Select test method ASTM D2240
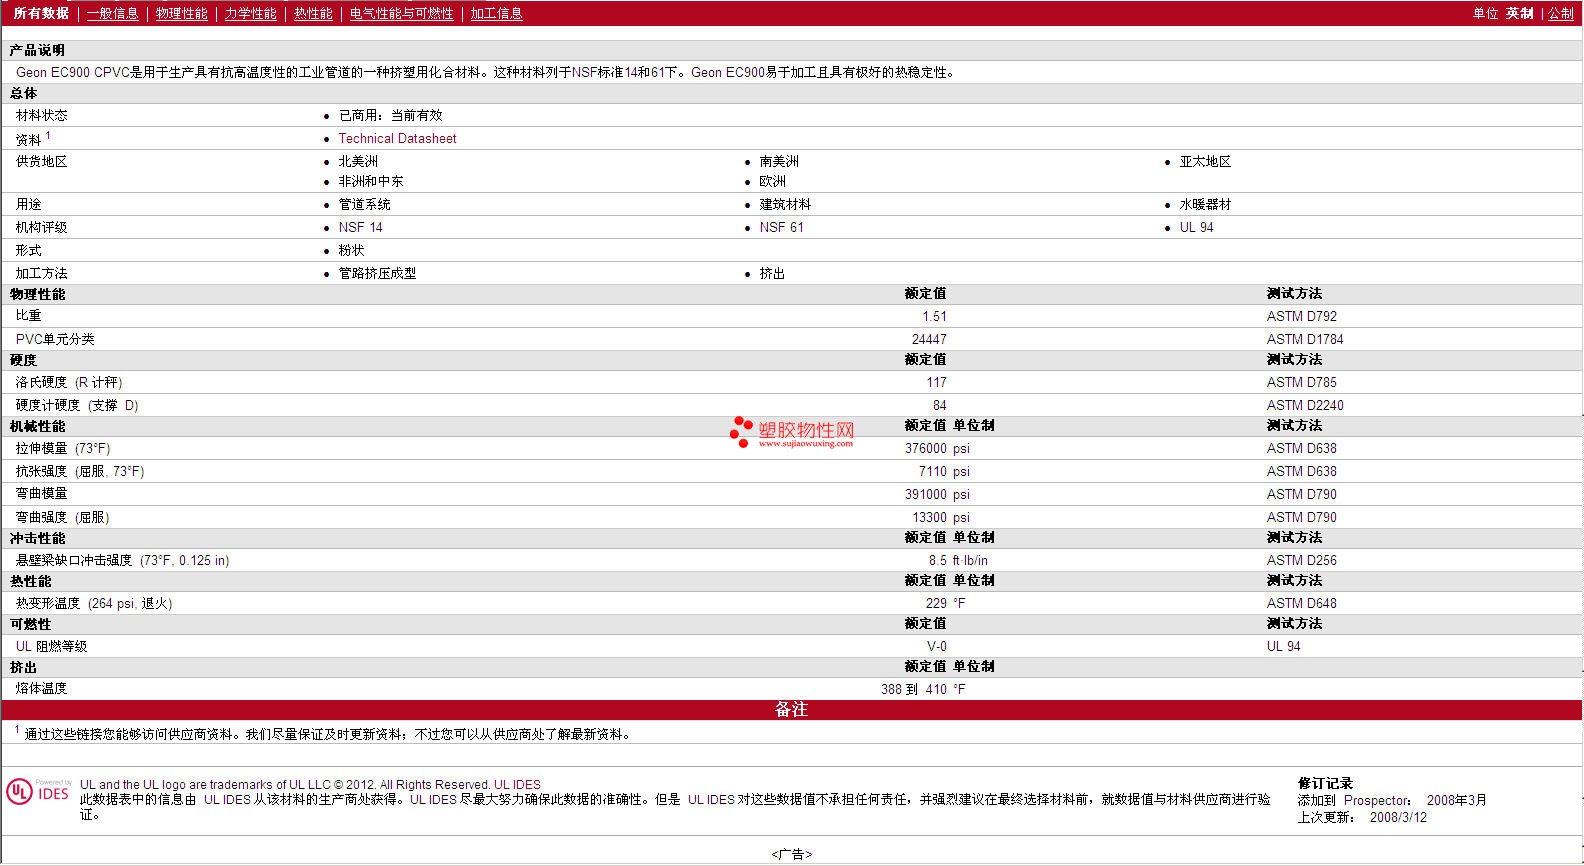Viewport: 1584px width, 866px height. [1305, 406]
